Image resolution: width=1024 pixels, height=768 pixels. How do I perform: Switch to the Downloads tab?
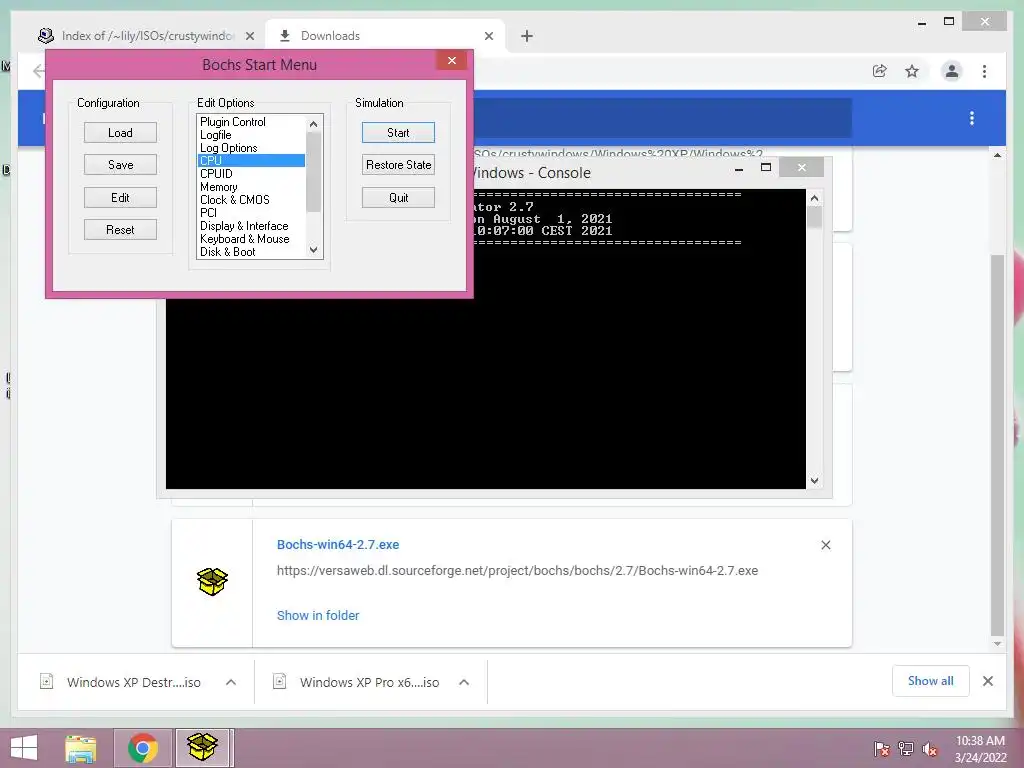click(x=385, y=36)
